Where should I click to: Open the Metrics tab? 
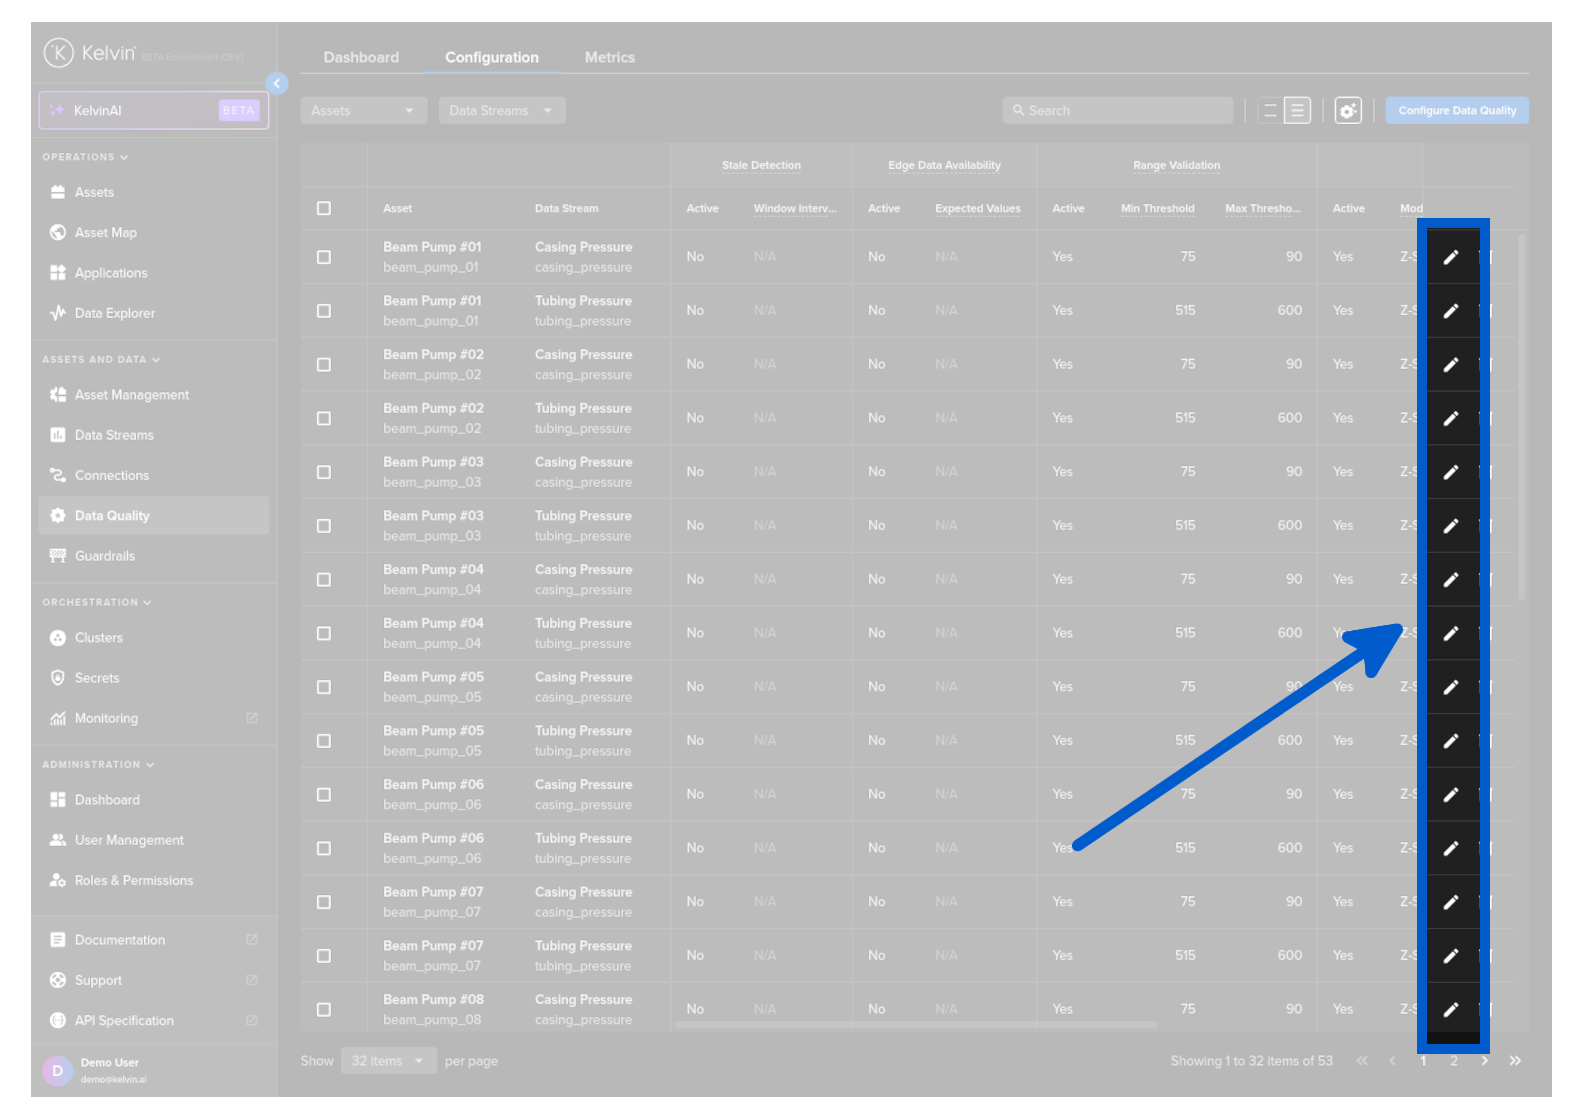(609, 58)
